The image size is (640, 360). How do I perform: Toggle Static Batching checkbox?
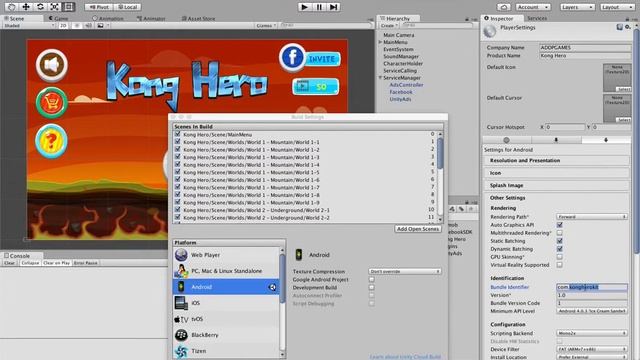[x=560, y=241]
